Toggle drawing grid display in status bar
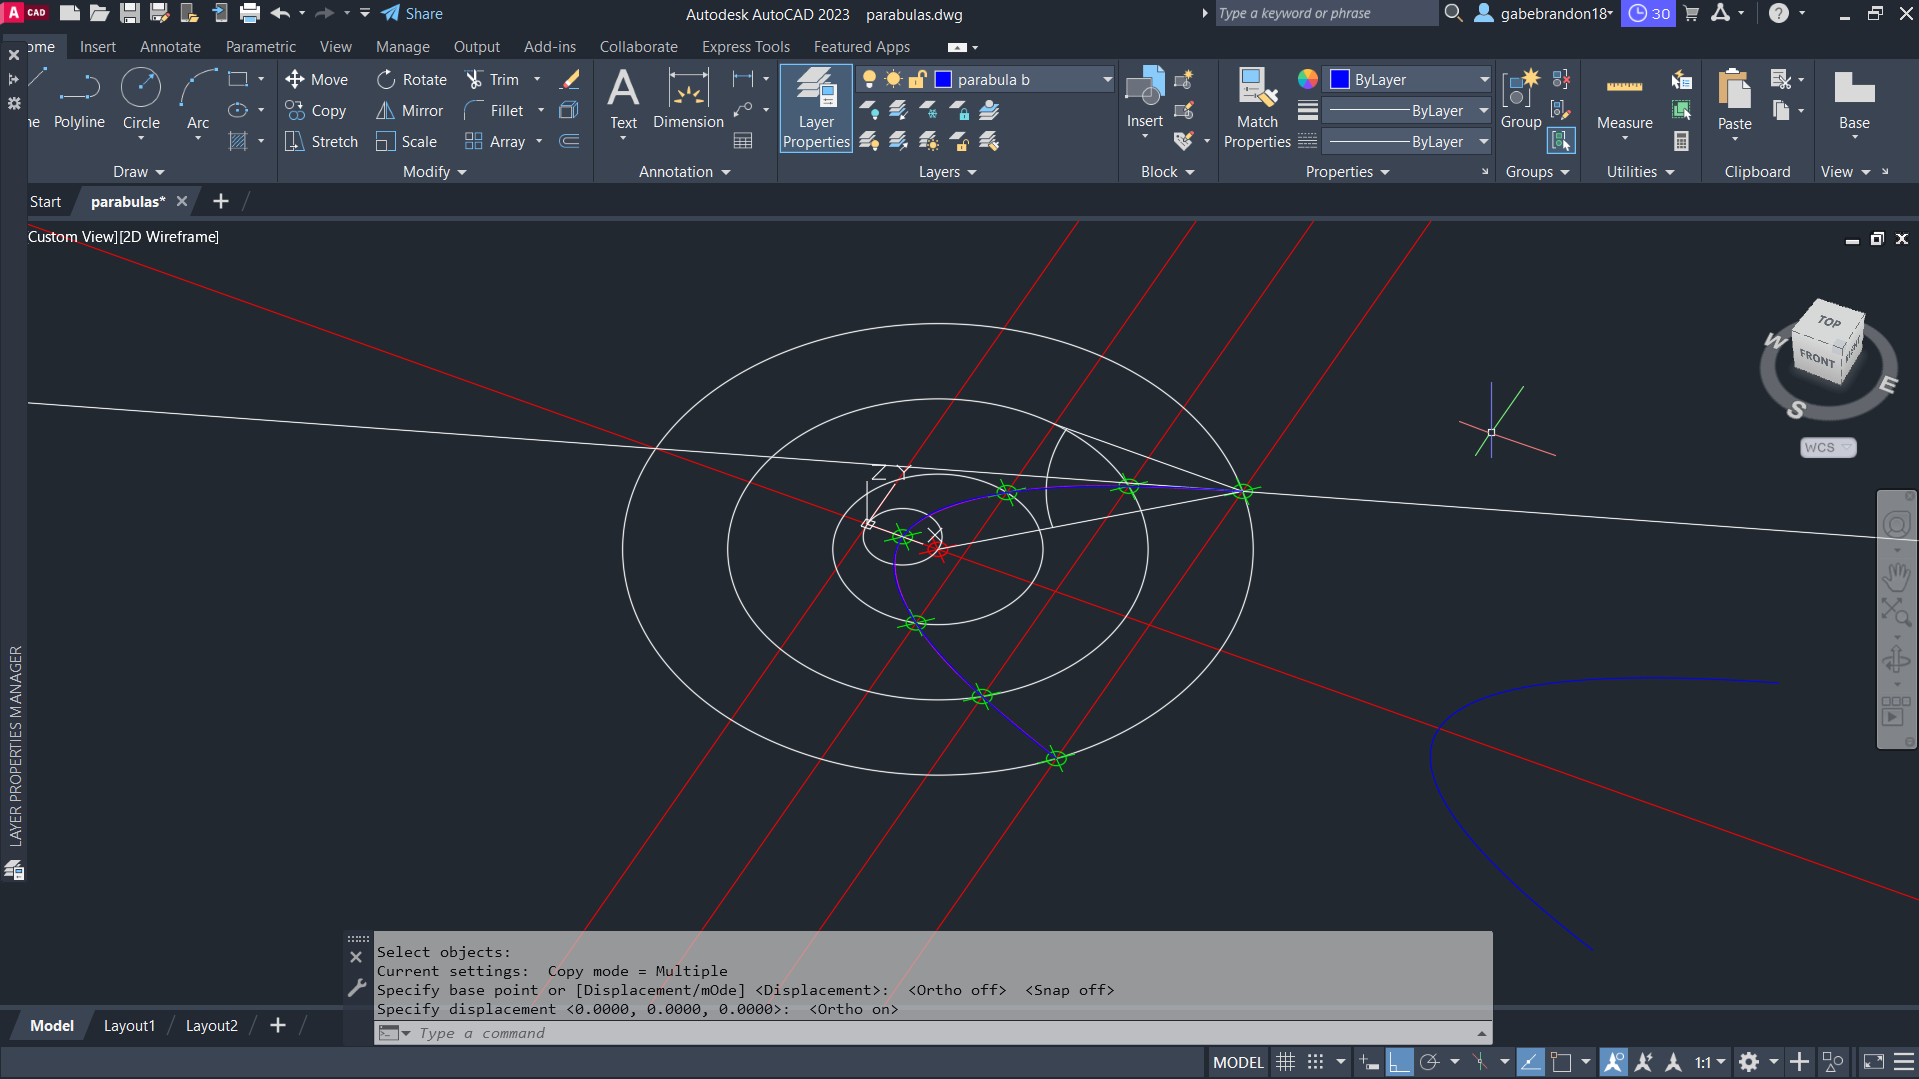Viewport: 1919px width, 1079px height. (1286, 1062)
